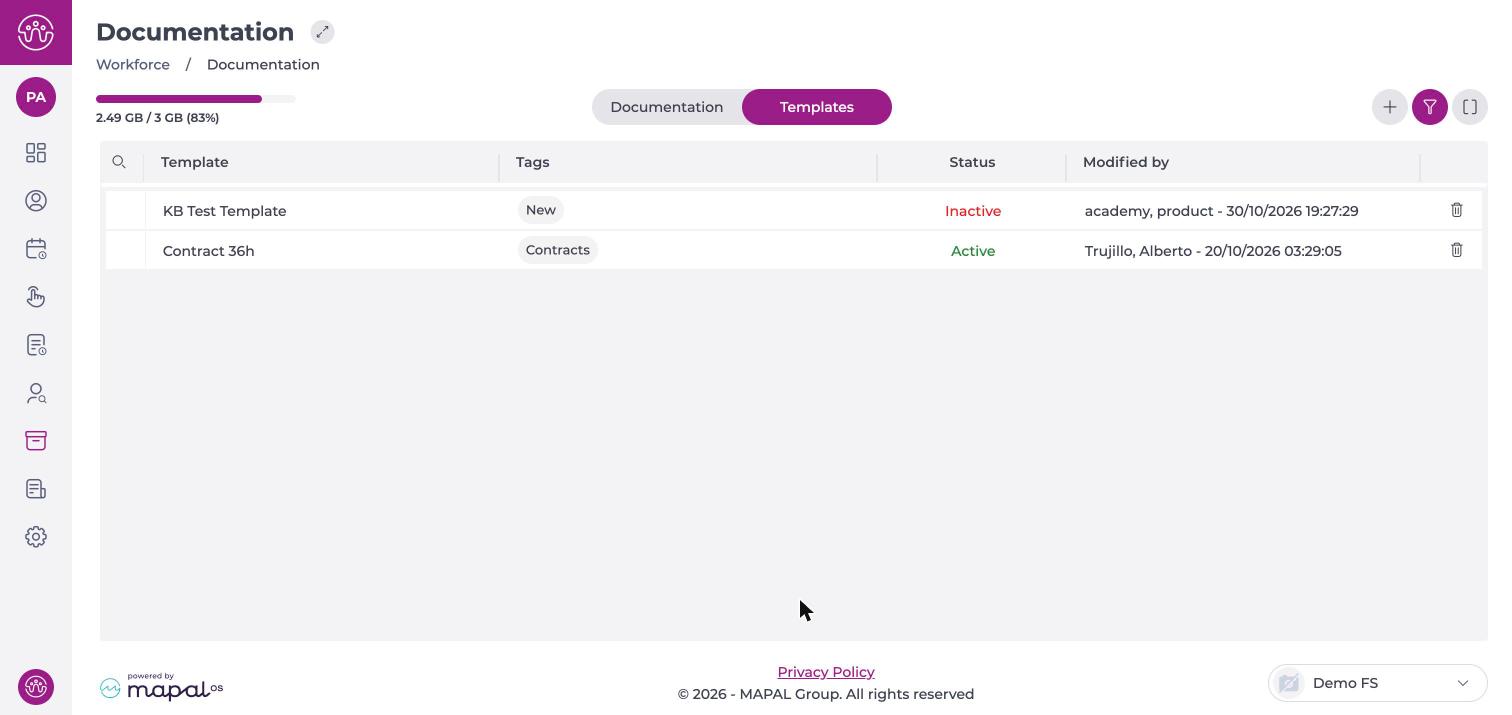This screenshot has height=715, width=1512.
Task: Click the MAPAL logo at top left
Action: point(36,32)
